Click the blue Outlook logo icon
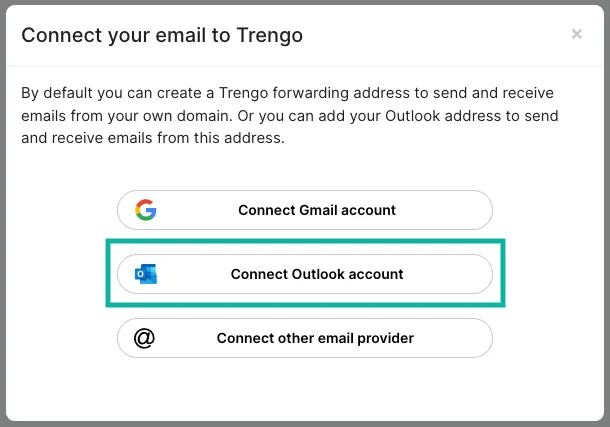 tap(146, 274)
